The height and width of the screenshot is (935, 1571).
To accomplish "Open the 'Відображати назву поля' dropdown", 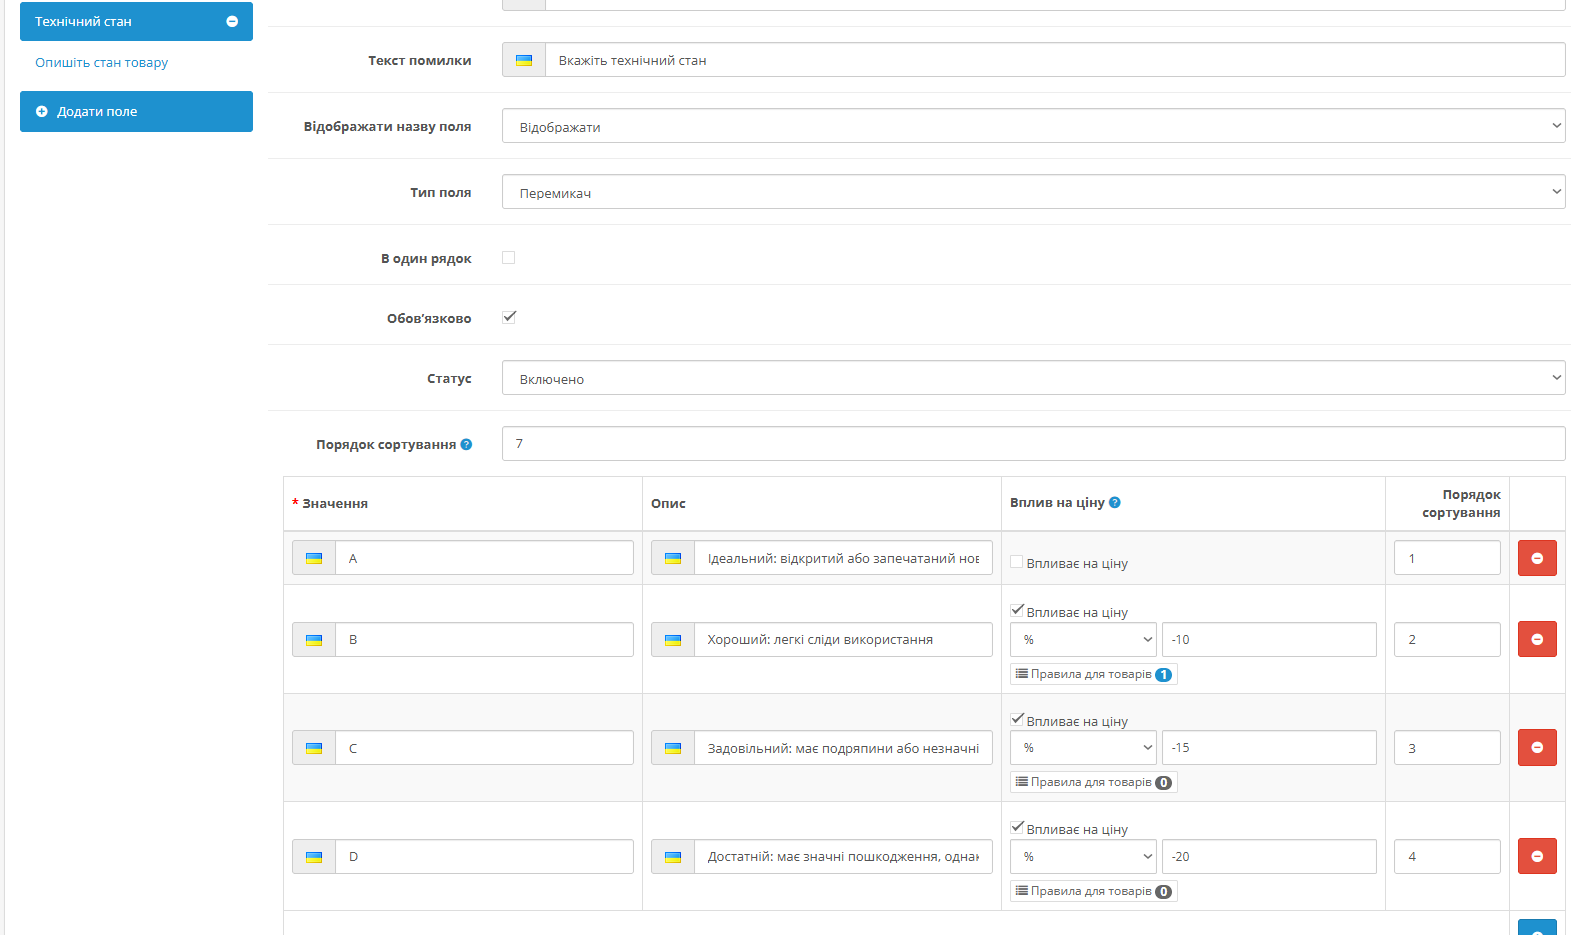I will coord(1034,126).
